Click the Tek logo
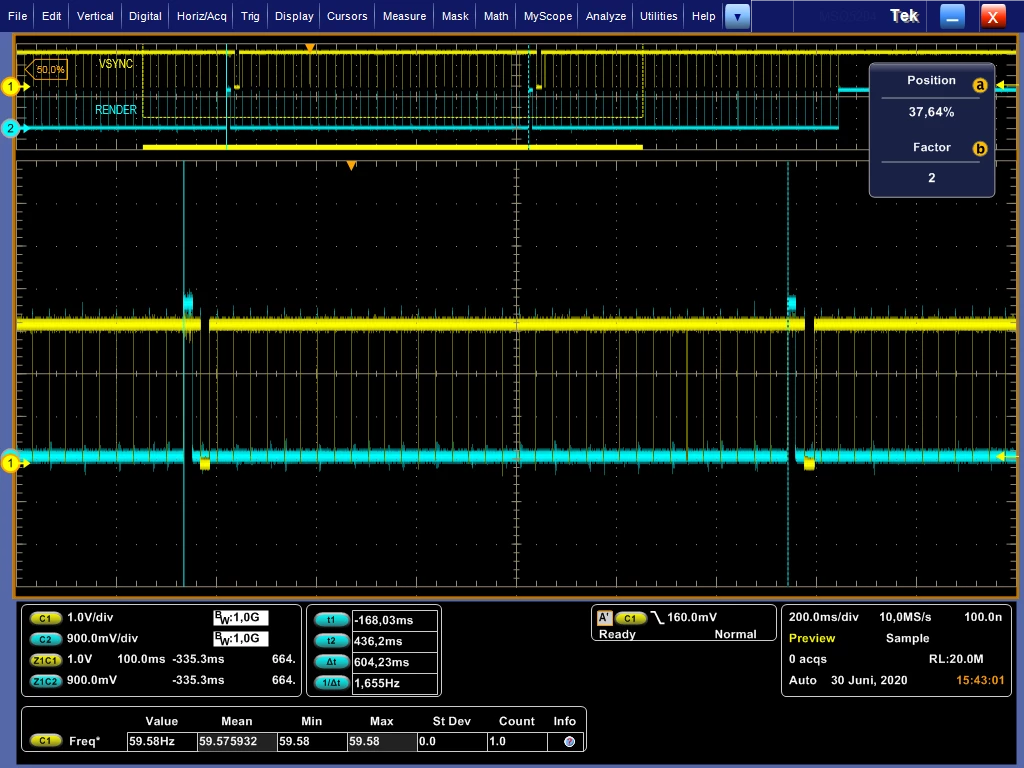The height and width of the screenshot is (768, 1024). click(x=904, y=16)
